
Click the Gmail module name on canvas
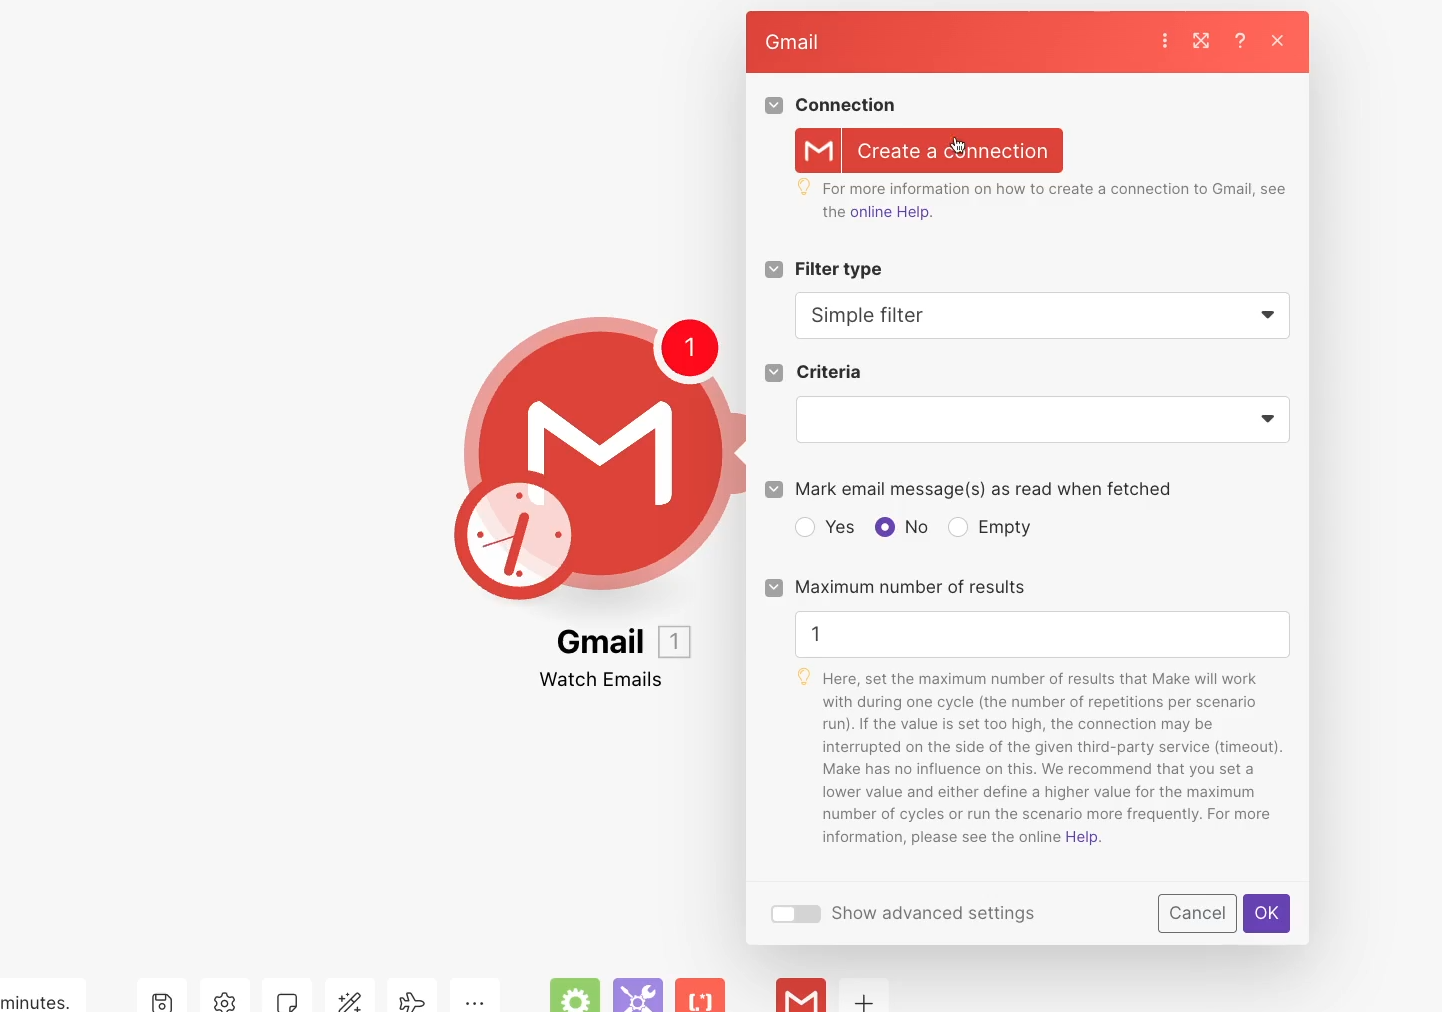600,641
